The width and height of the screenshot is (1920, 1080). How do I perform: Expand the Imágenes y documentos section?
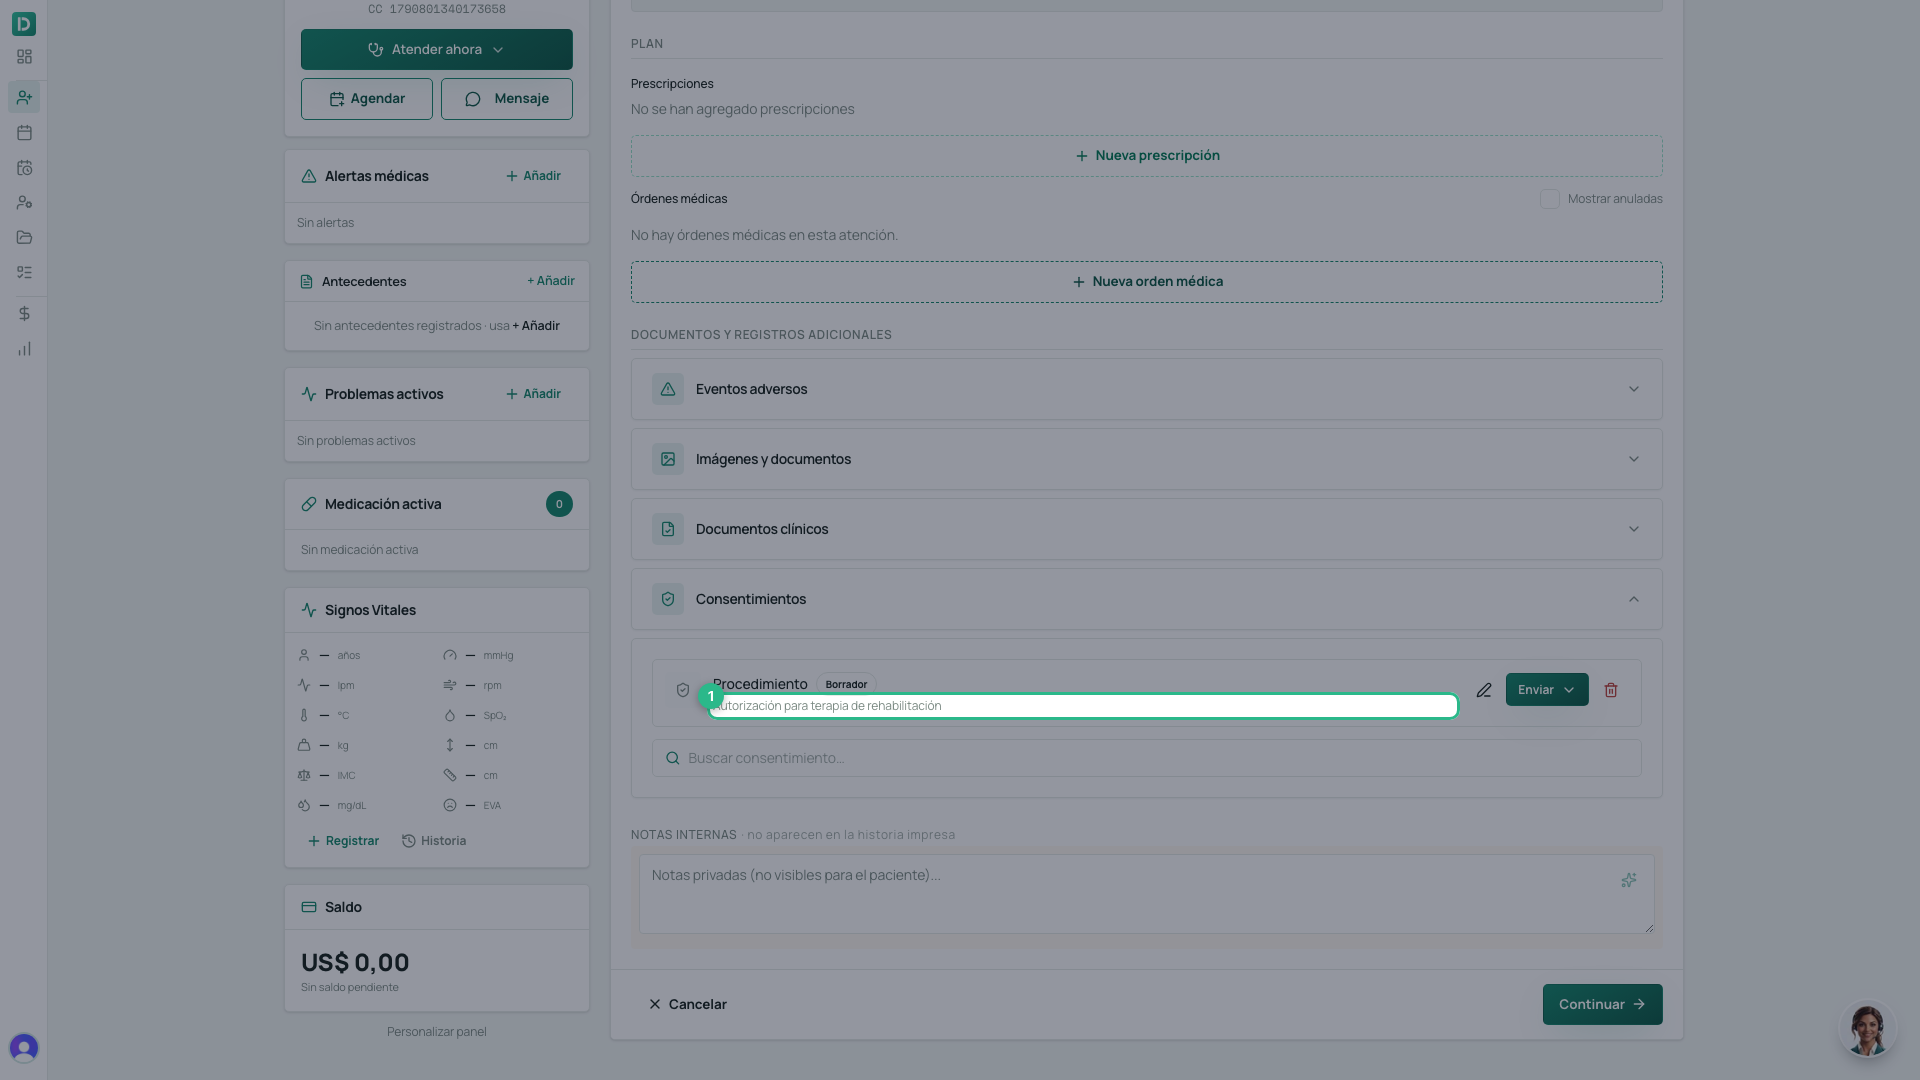pyautogui.click(x=1146, y=459)
